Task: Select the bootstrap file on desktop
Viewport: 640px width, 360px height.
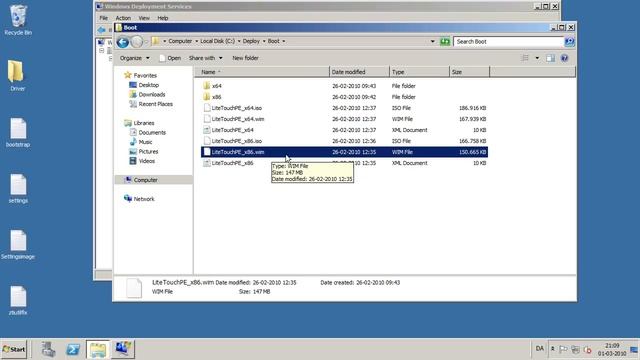Action: click(18, 132)
